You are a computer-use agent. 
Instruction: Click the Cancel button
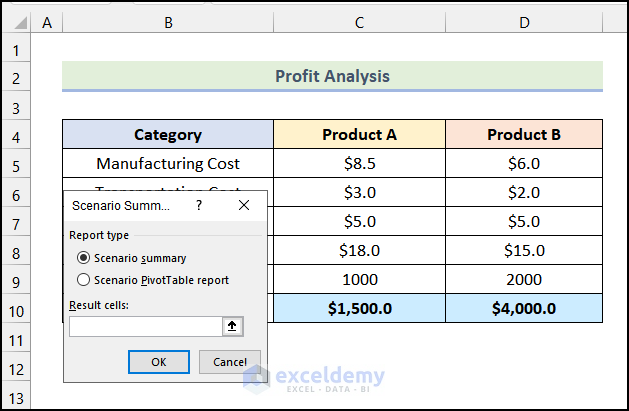[230, 362]
